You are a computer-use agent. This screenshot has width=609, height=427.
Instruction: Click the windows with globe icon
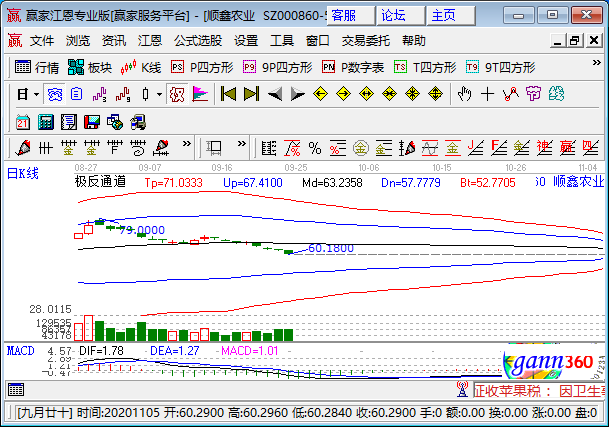115,122
